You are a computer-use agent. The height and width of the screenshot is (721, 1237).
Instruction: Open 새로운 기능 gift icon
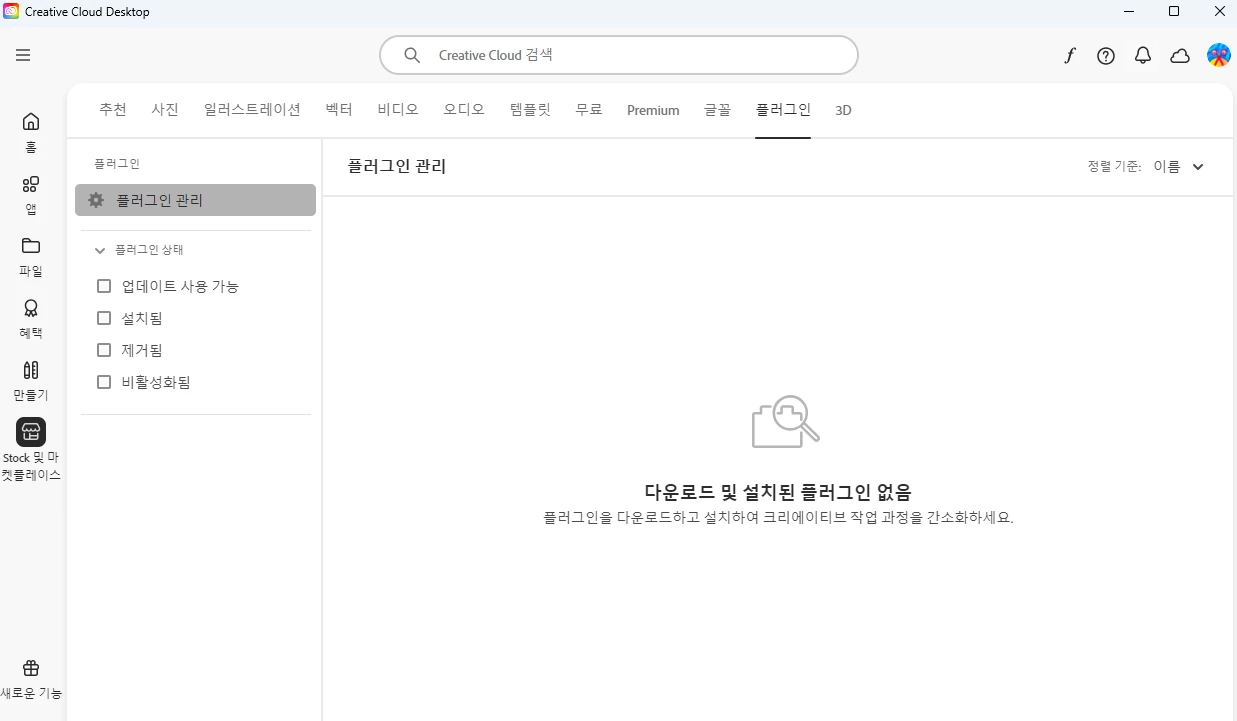pos(31,668)
